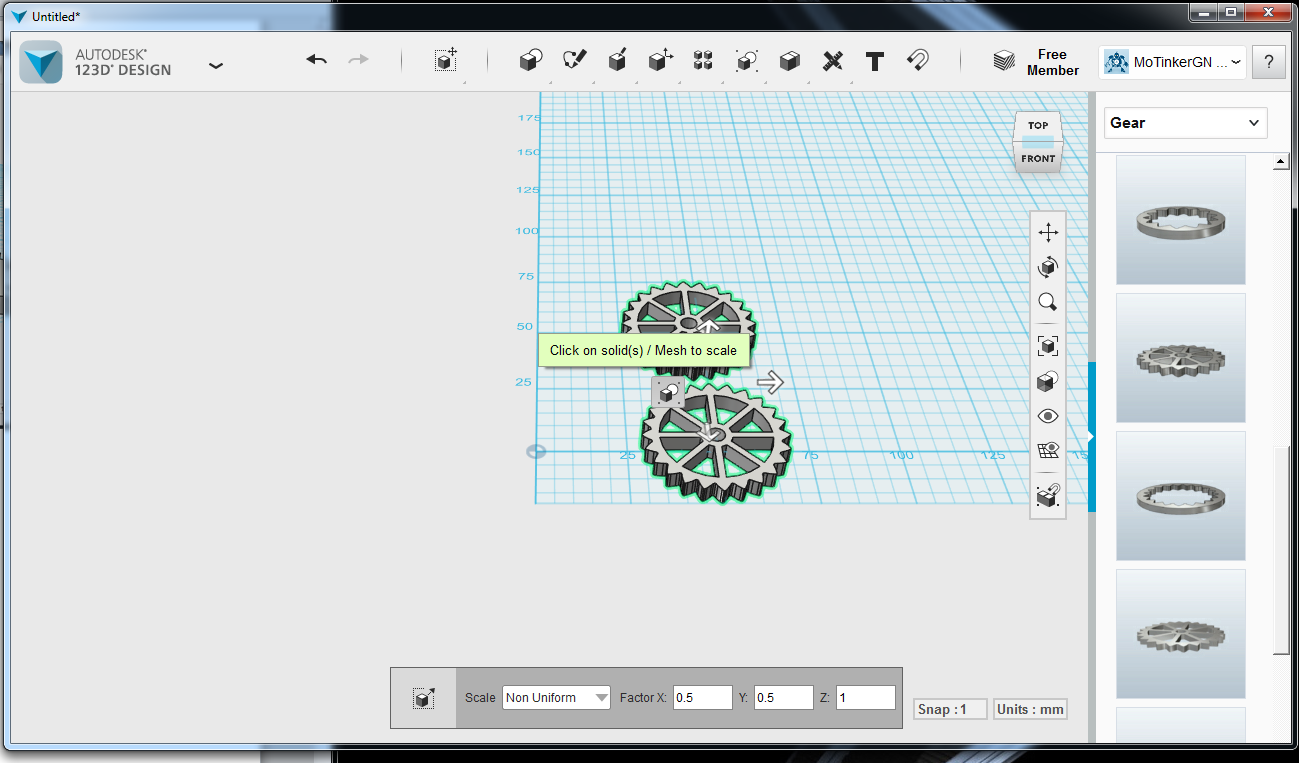Open the Grouping tool menu
The width and height of the screenshot is (1299, 763).
click(x=746, y=61)
